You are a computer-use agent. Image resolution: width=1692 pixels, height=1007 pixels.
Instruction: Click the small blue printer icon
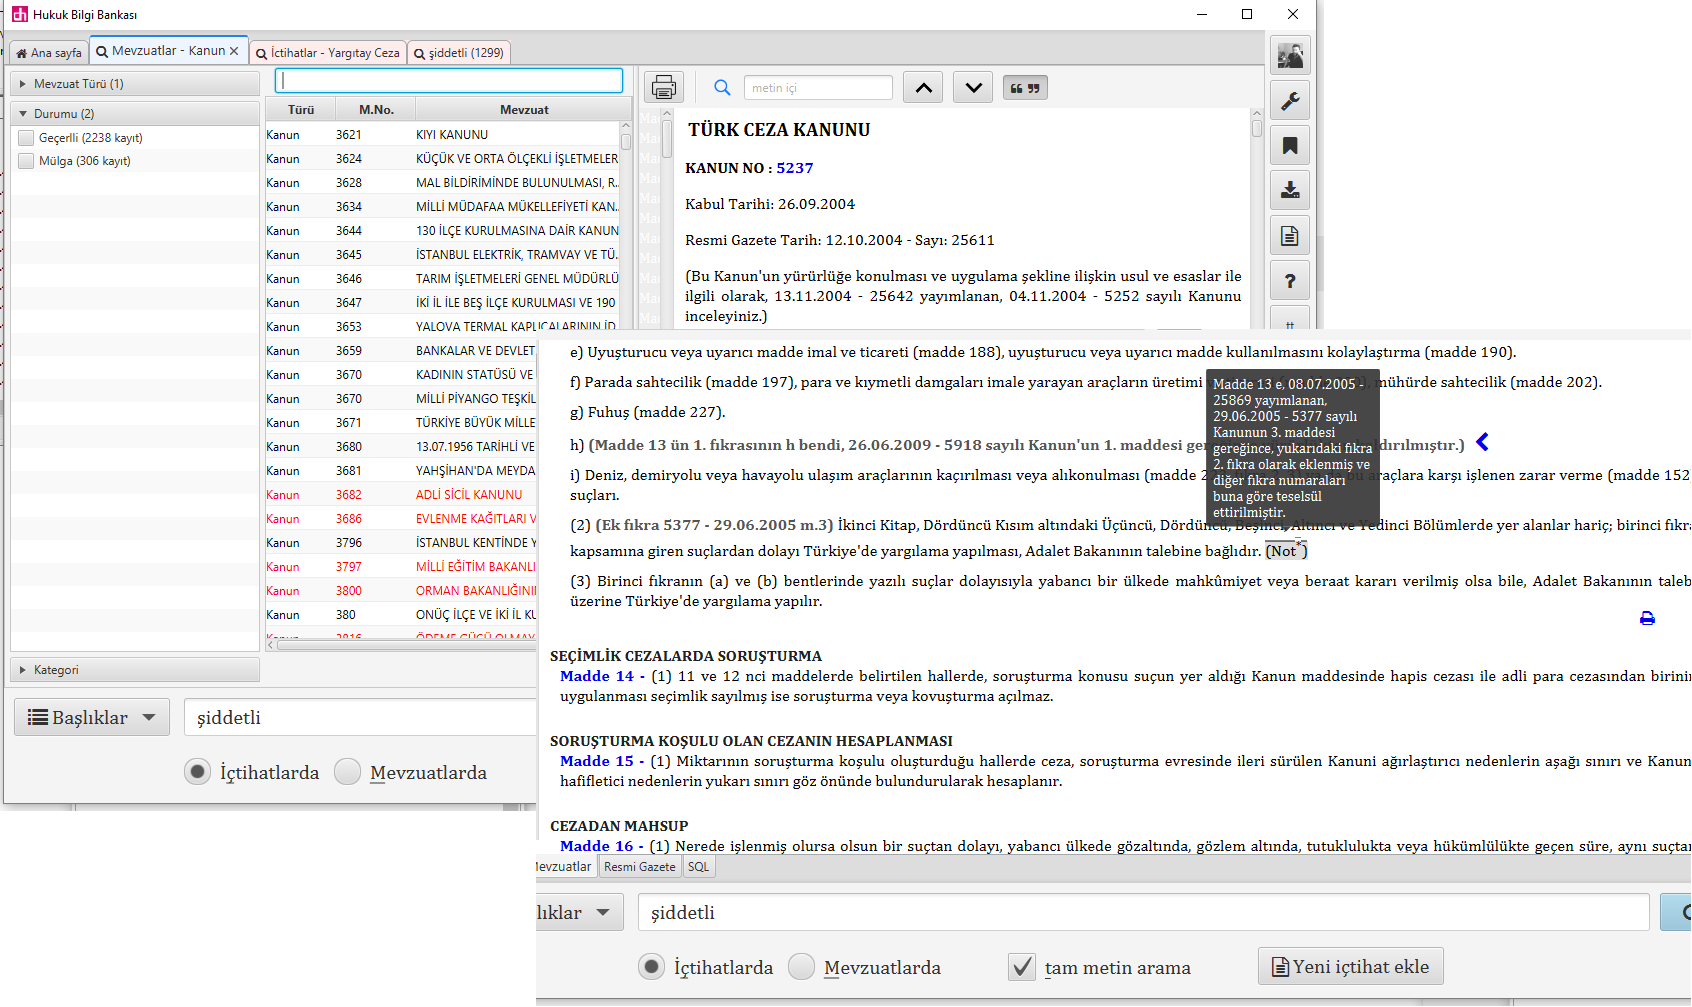pos(1647,619)
